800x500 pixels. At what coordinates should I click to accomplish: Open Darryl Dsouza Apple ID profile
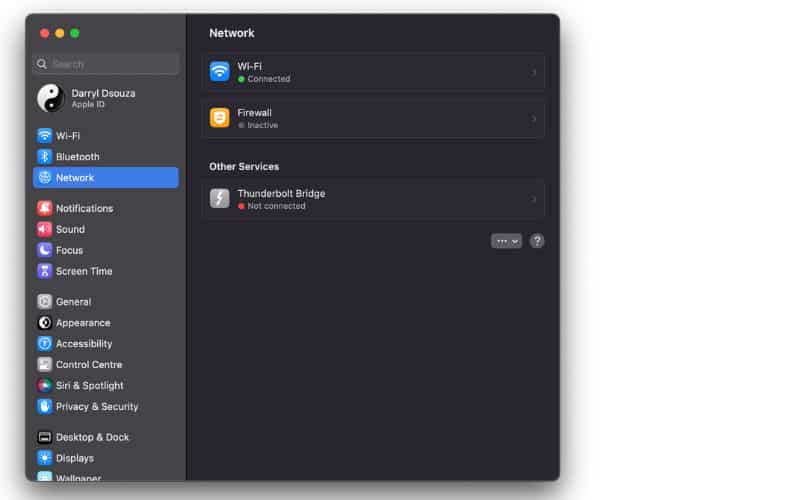pos(105,98)
